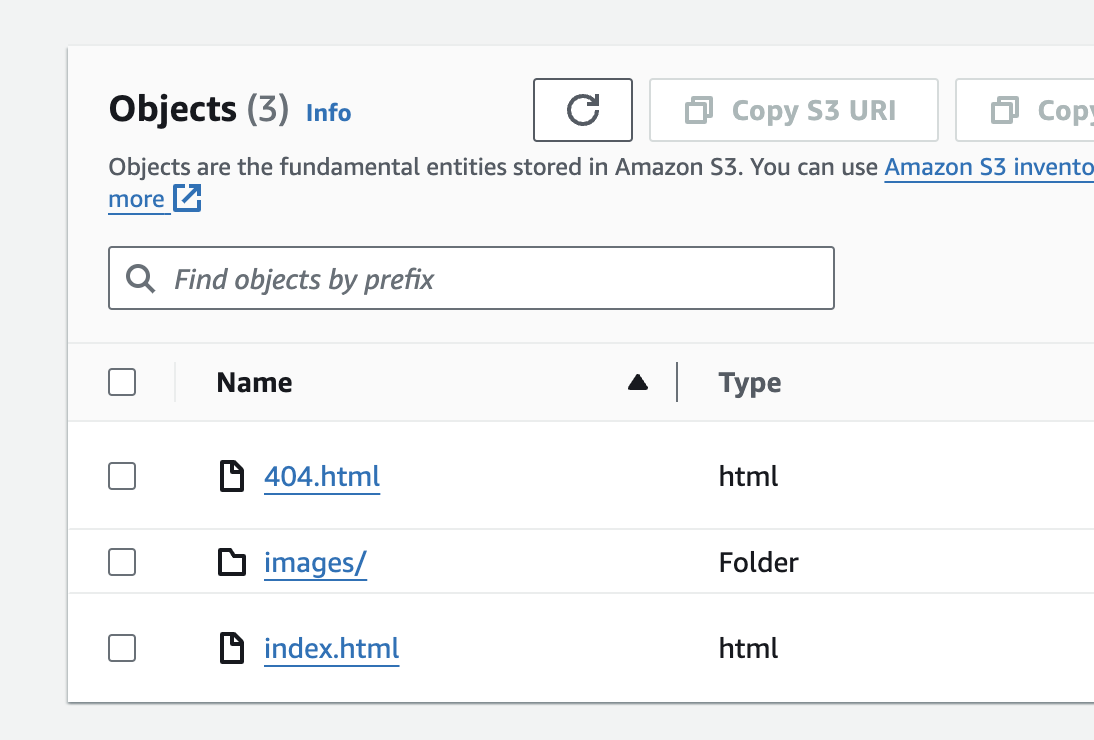Click the file icon beside 404.html
1094x740 pixels.
[232, 477]
